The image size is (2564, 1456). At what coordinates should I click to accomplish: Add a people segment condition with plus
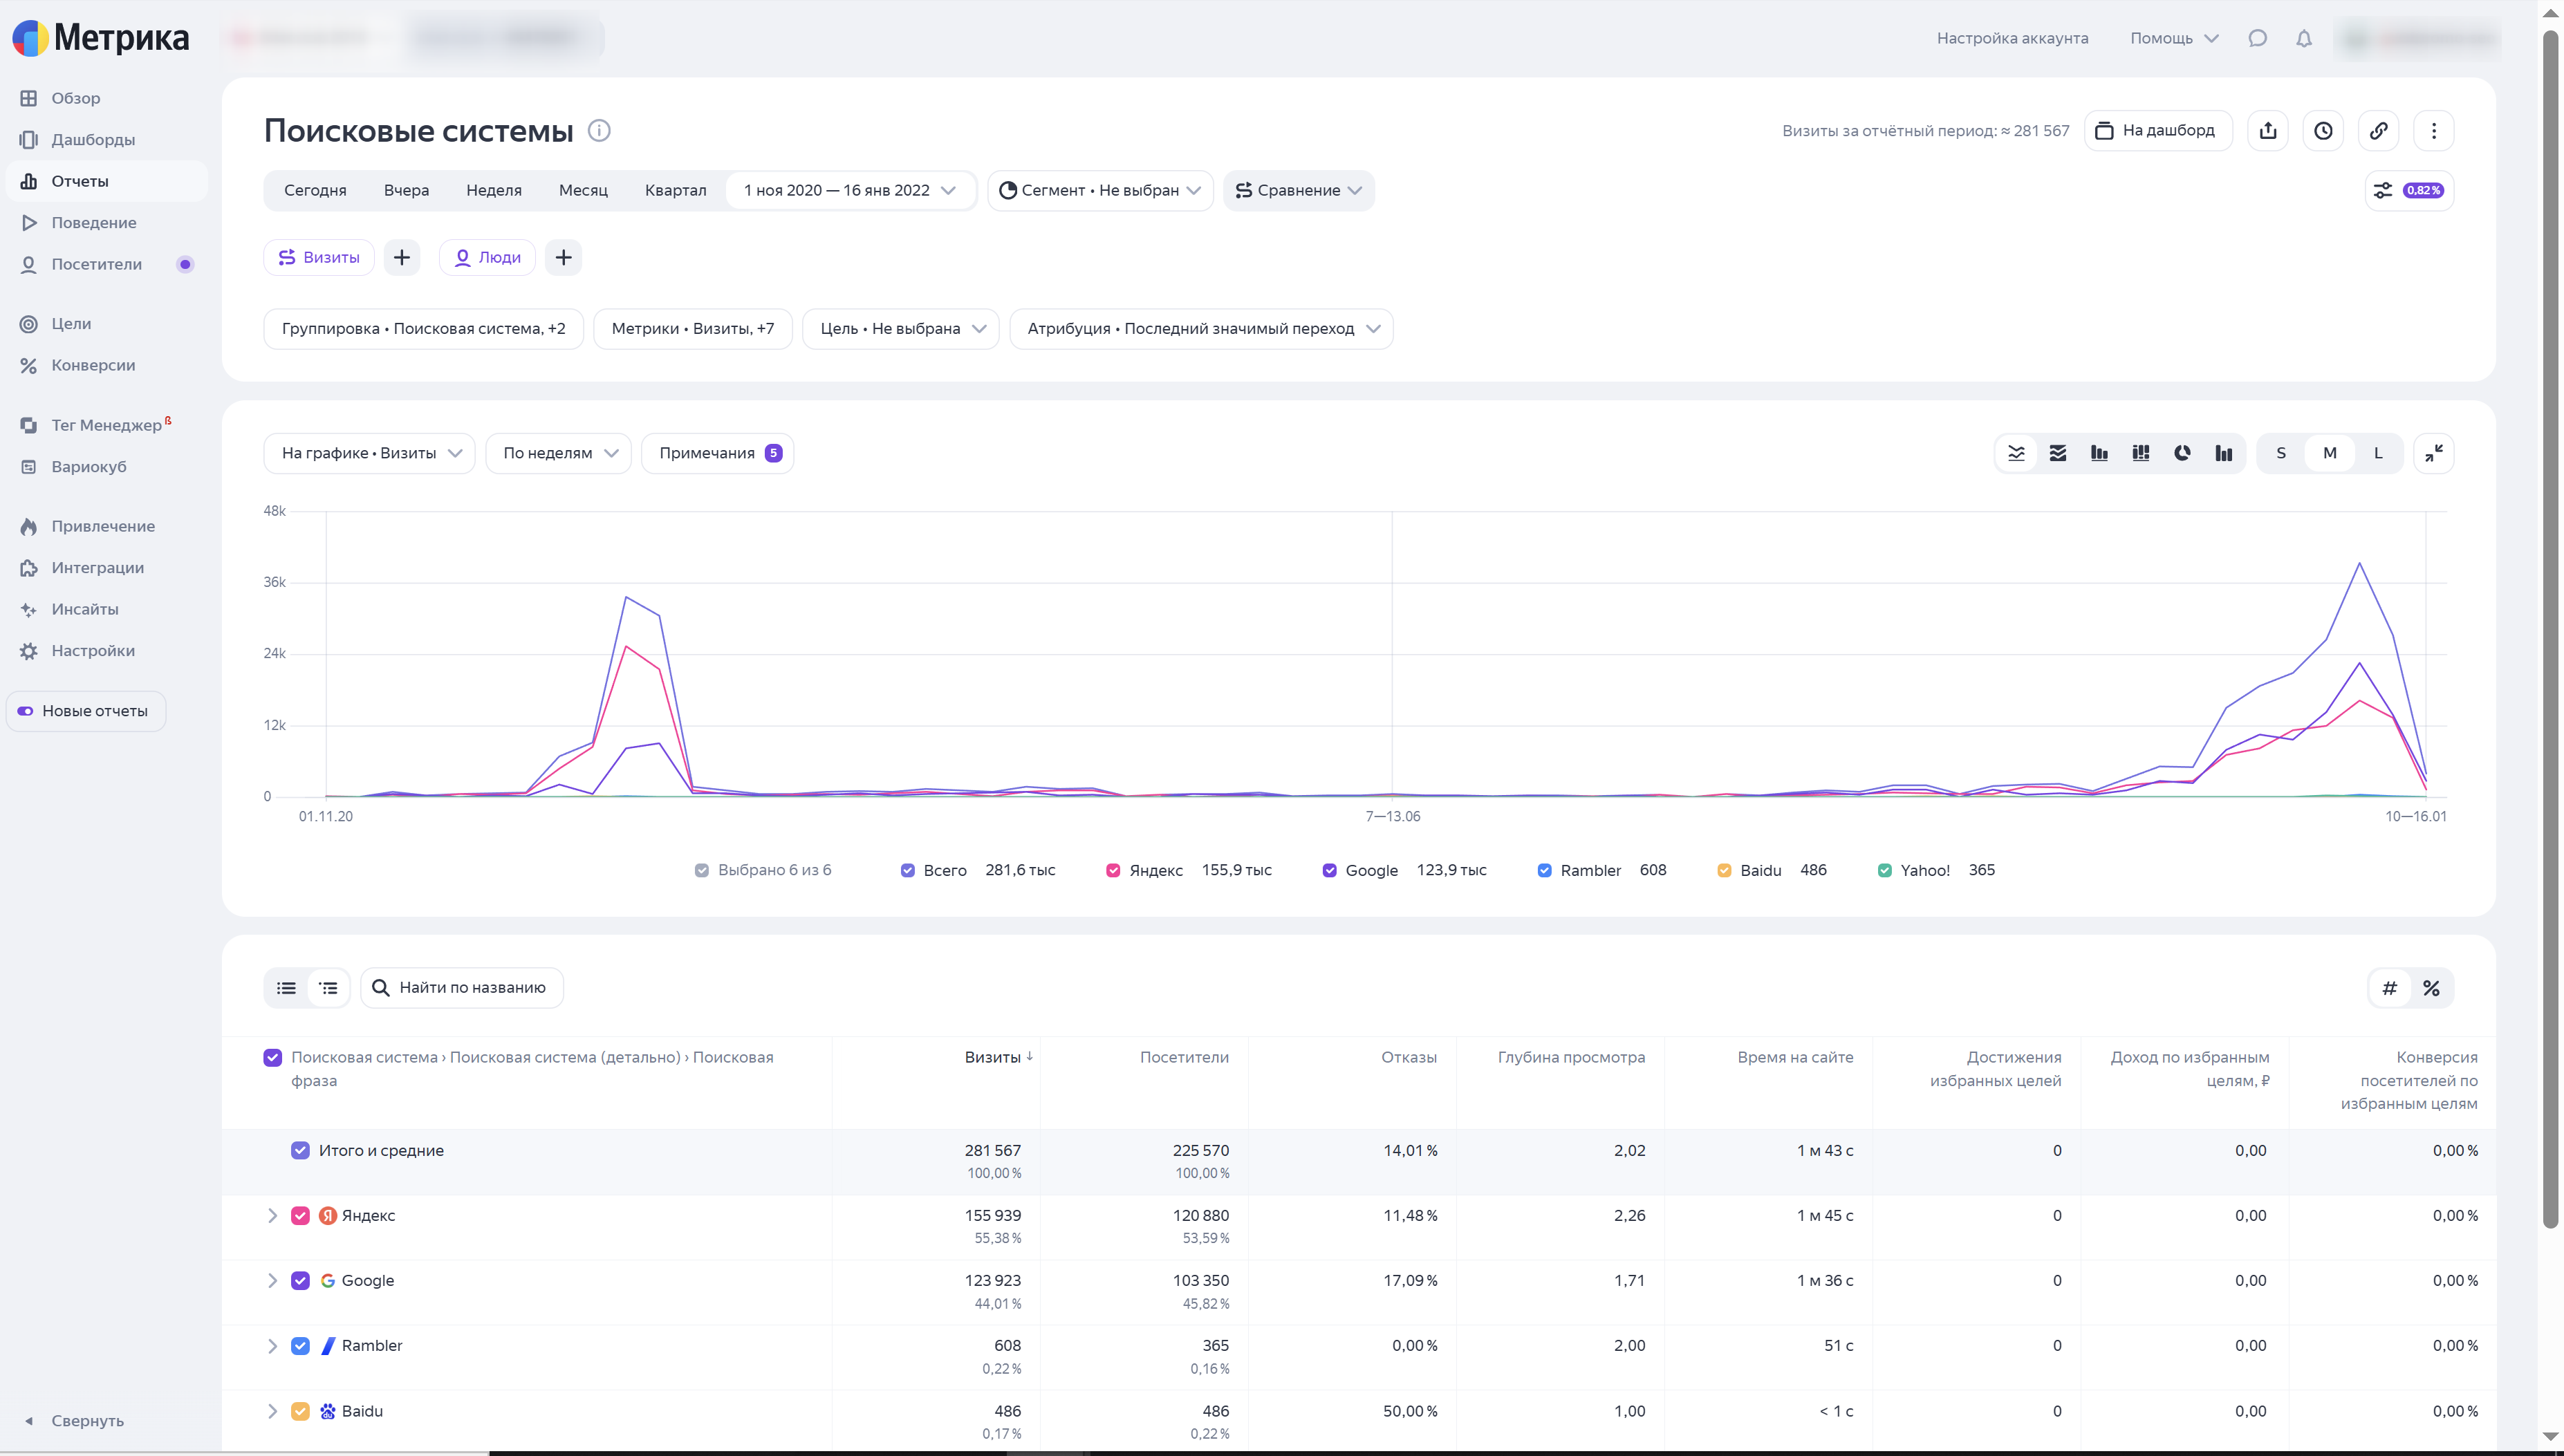click(564, 258)
